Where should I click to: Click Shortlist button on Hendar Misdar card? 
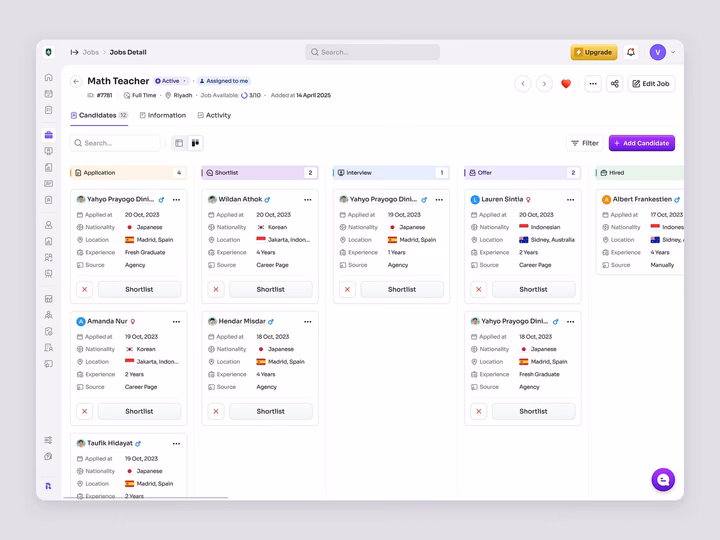pos(270,411)
